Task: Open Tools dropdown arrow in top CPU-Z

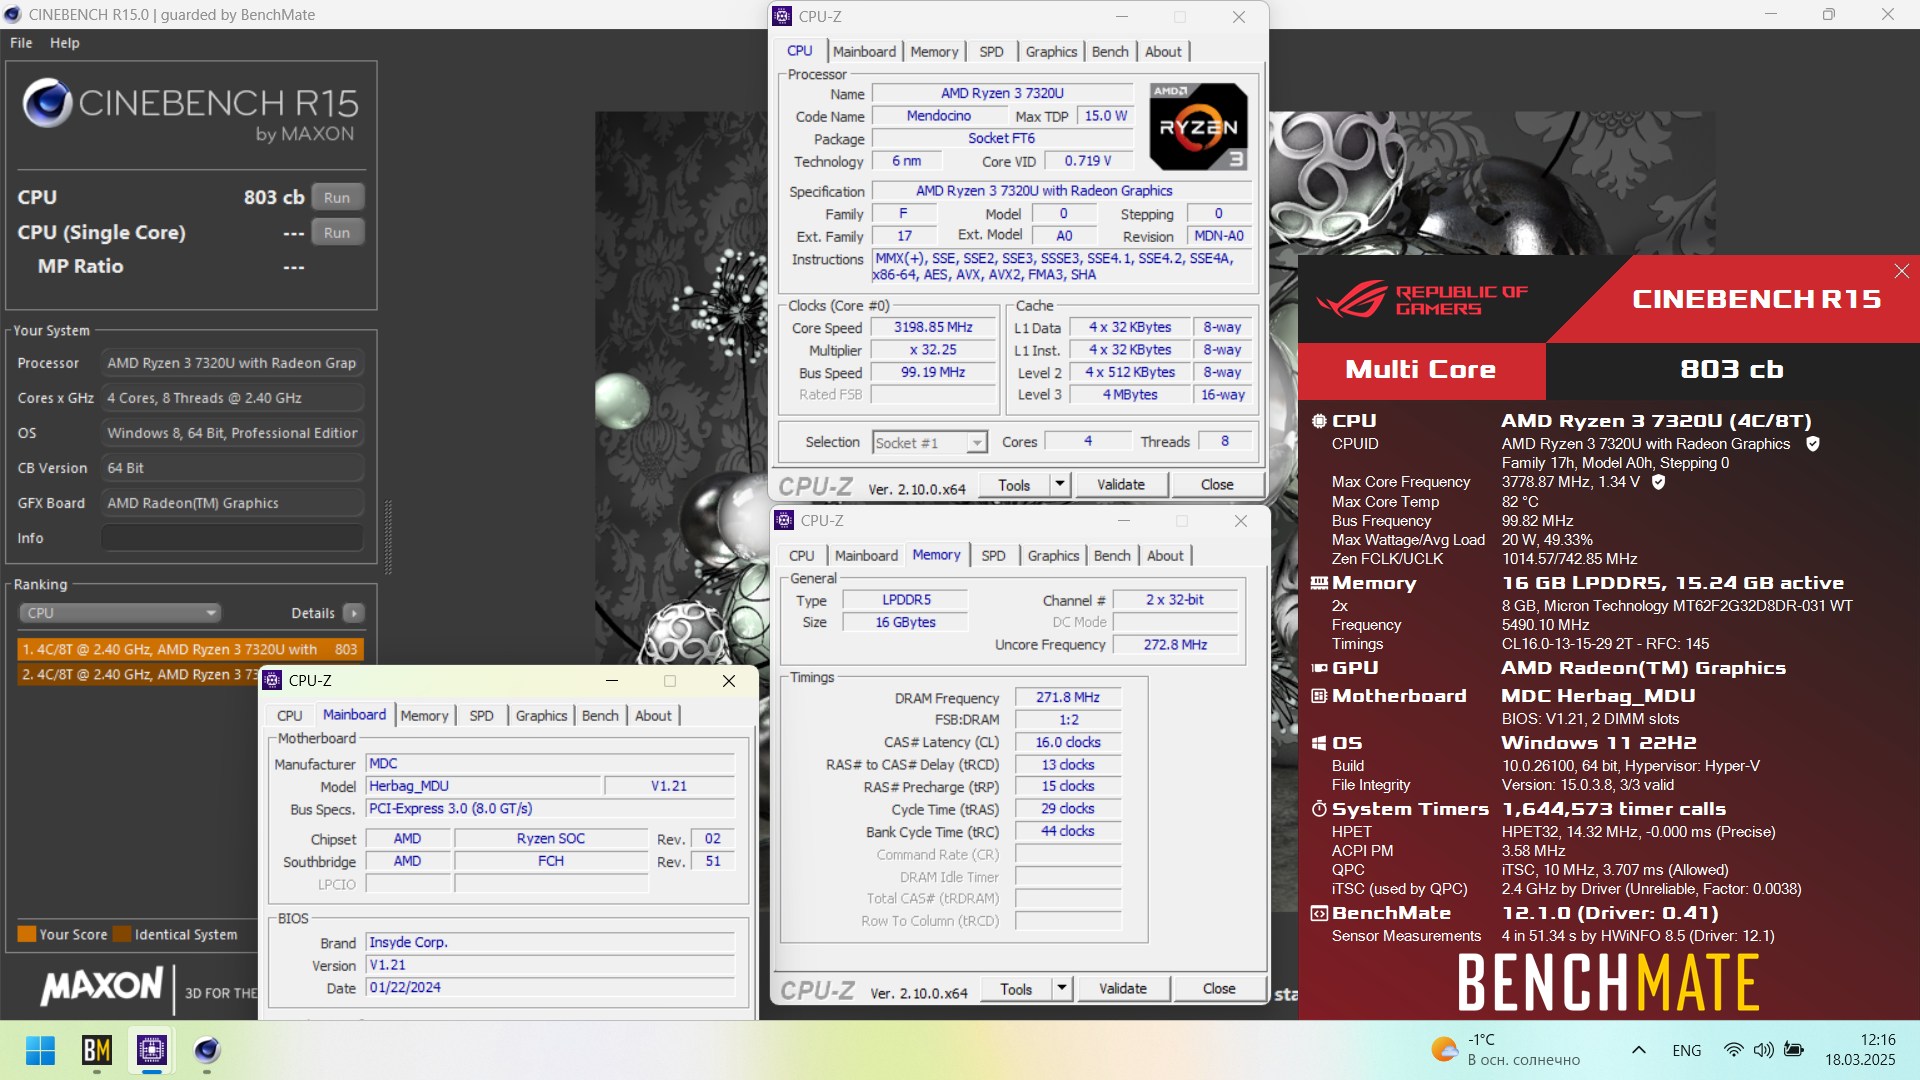Action: click(1059, 485)
